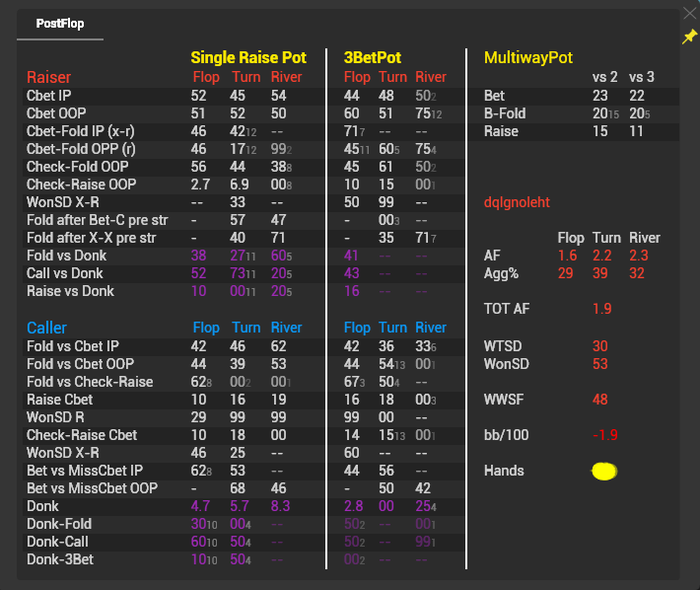This screenshot has height=590, width=700.
Task: Click the AF flop value 1.6
Action: (567, 256)
